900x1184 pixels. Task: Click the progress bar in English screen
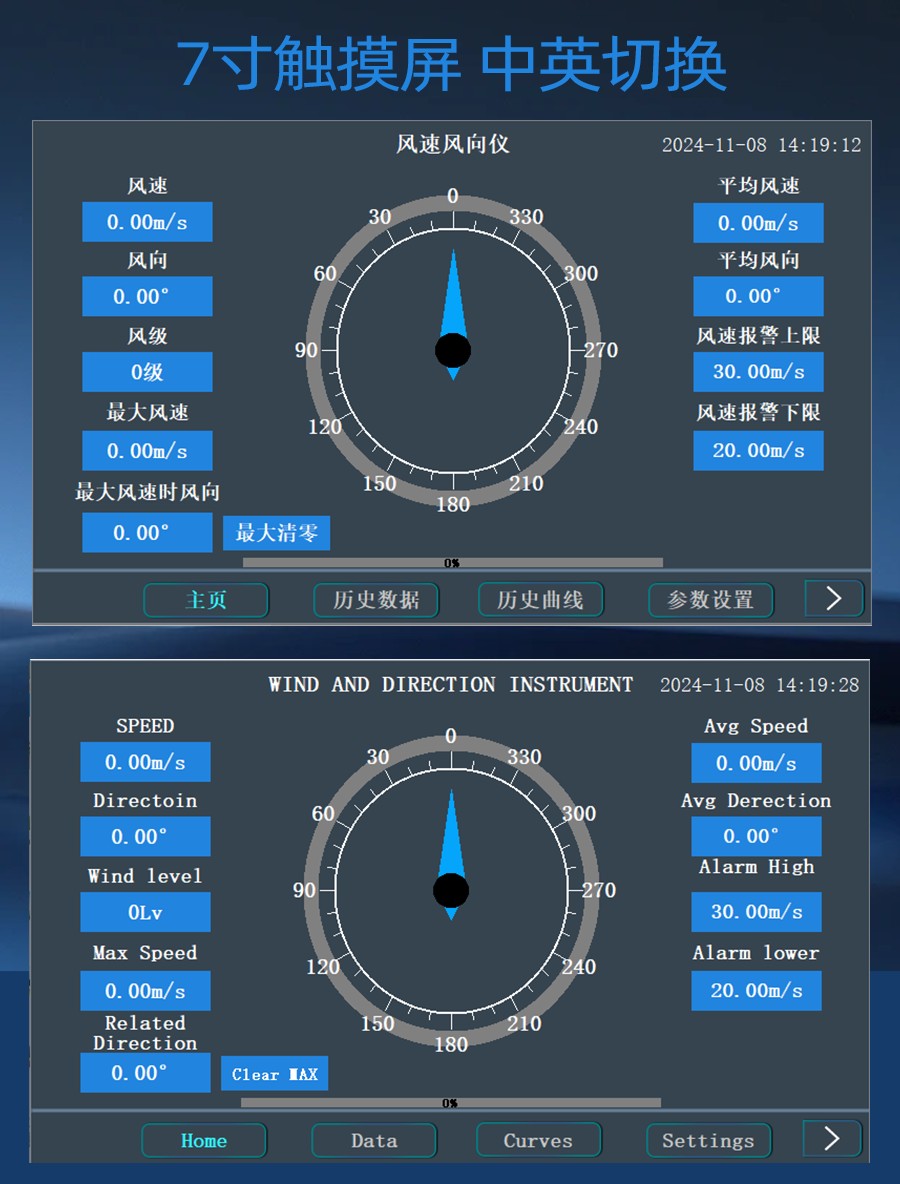coord(451,1102)
